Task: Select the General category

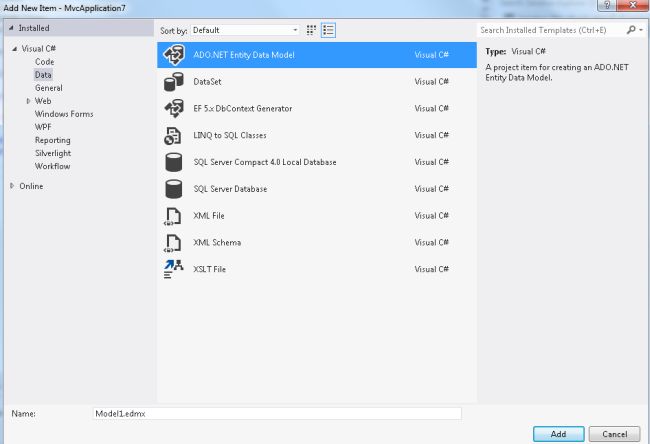Action: [x=49, y=88]
